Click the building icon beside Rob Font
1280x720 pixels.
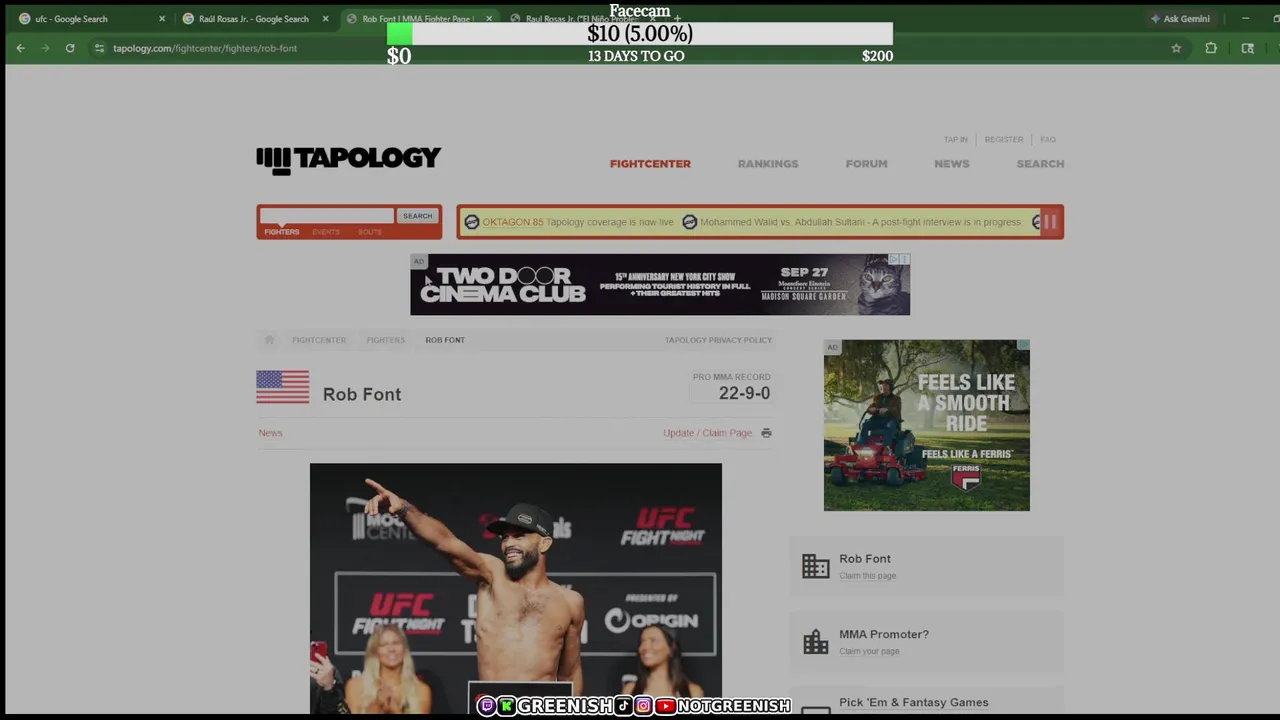tap(815, 566)
